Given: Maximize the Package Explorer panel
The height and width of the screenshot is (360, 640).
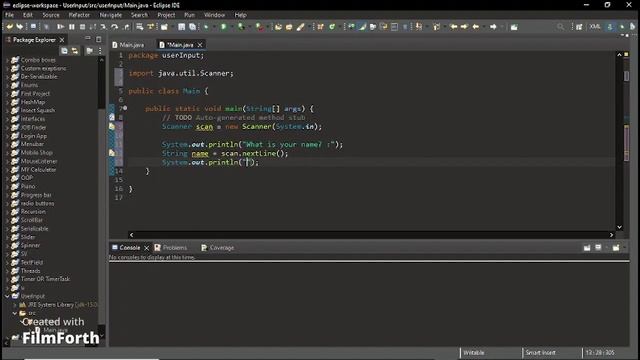Looking at the screenshot, I should [98, 39].
